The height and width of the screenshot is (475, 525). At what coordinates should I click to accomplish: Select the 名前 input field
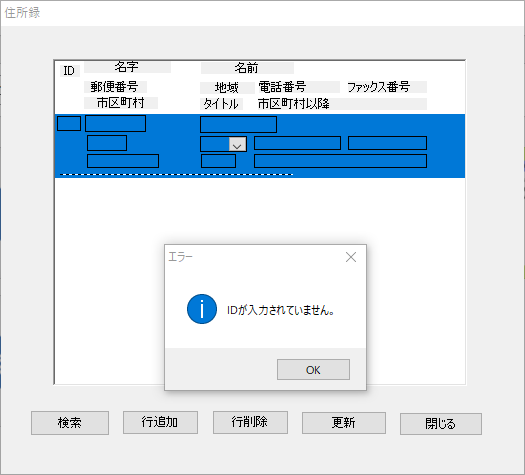(x=238, y=125)
